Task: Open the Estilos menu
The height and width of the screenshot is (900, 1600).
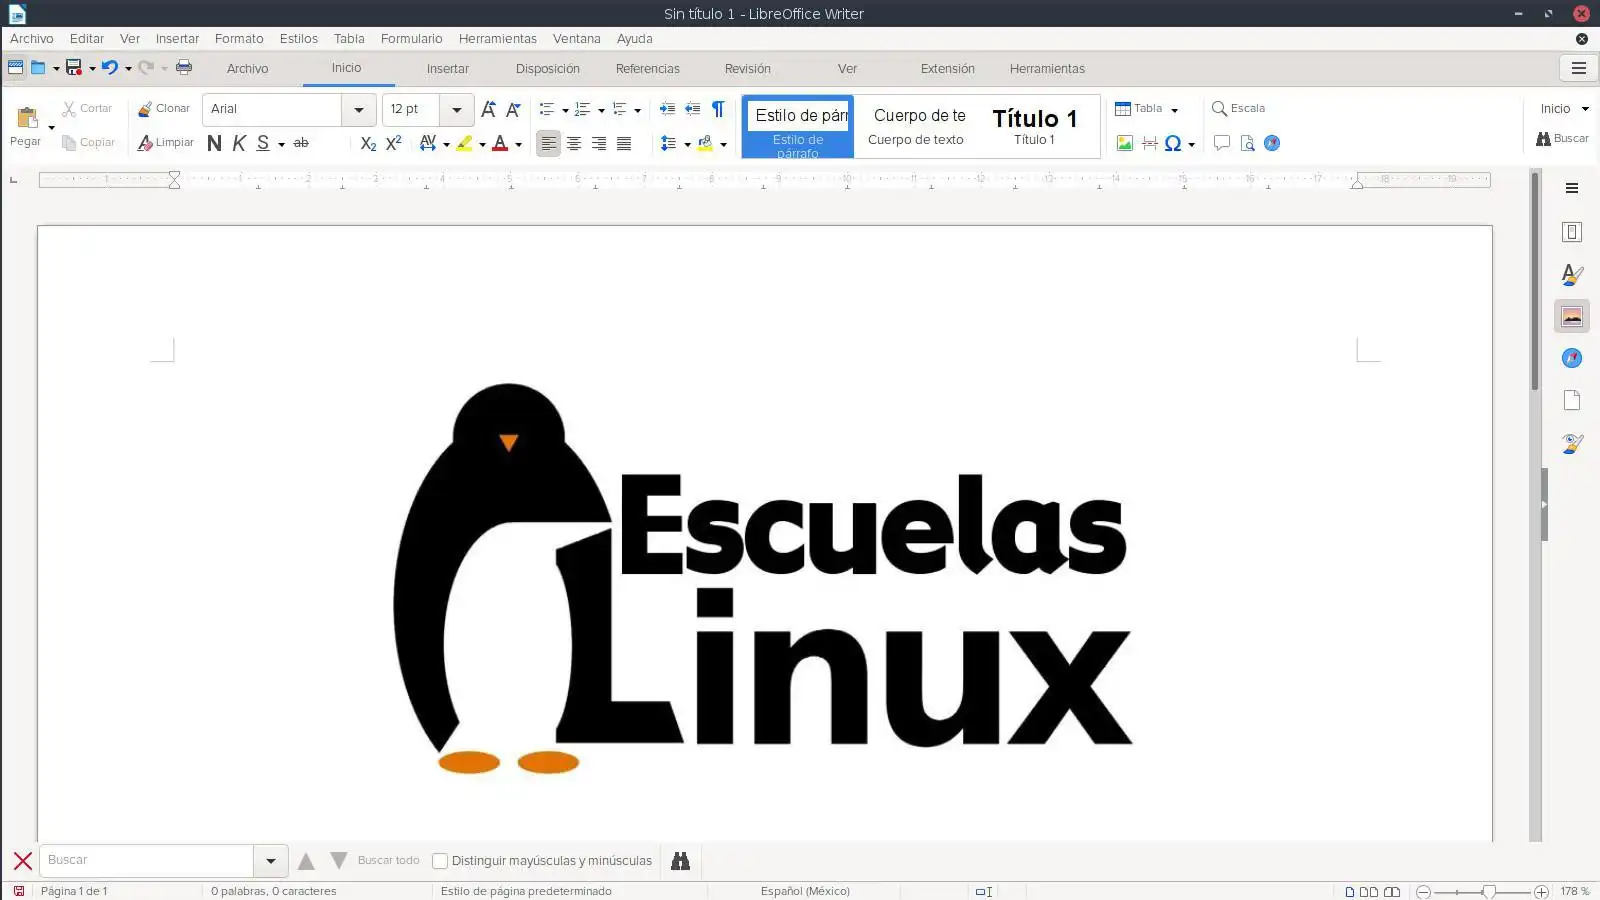Action: coord(299,39)
